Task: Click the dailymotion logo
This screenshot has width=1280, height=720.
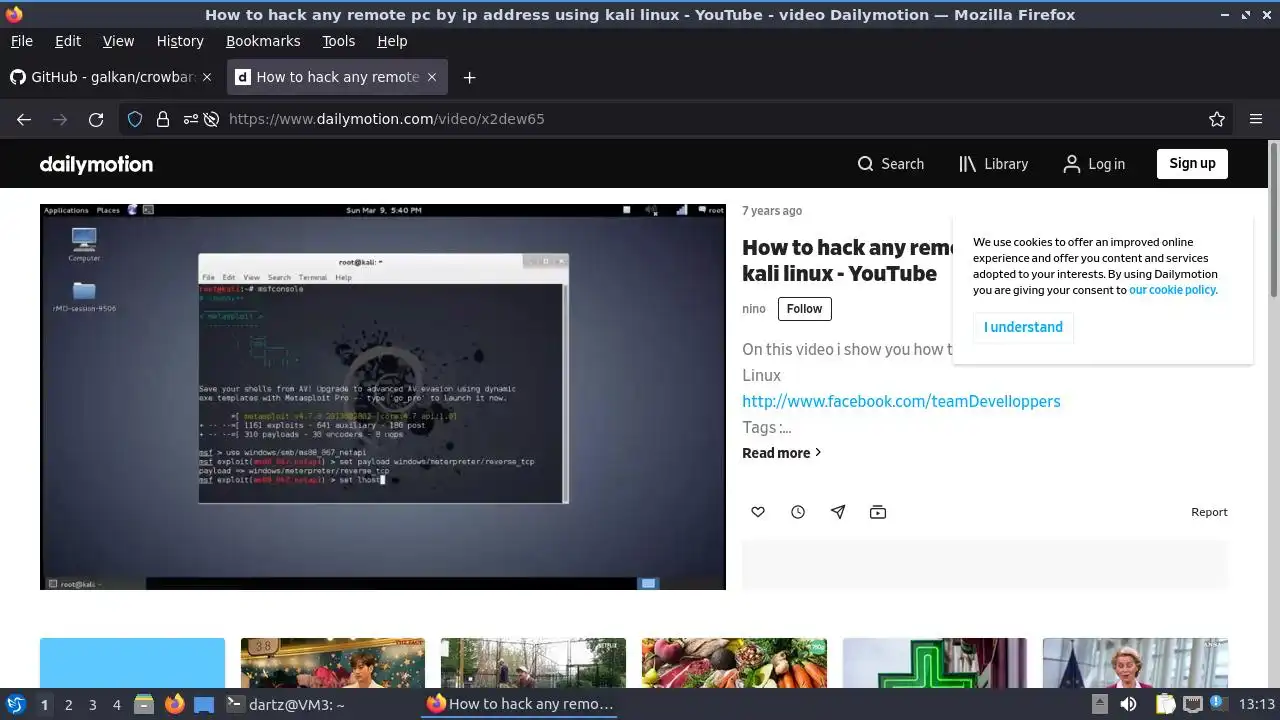Action: point(96,164)
